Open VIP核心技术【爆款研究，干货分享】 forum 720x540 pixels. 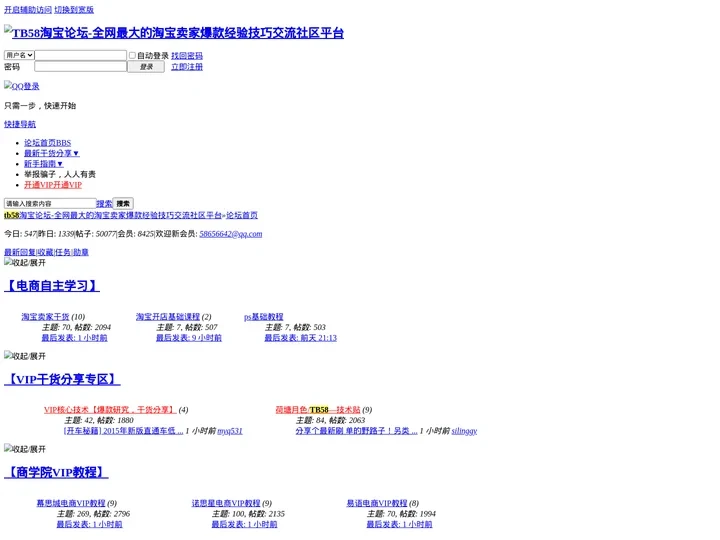click(x=110, y=410)
